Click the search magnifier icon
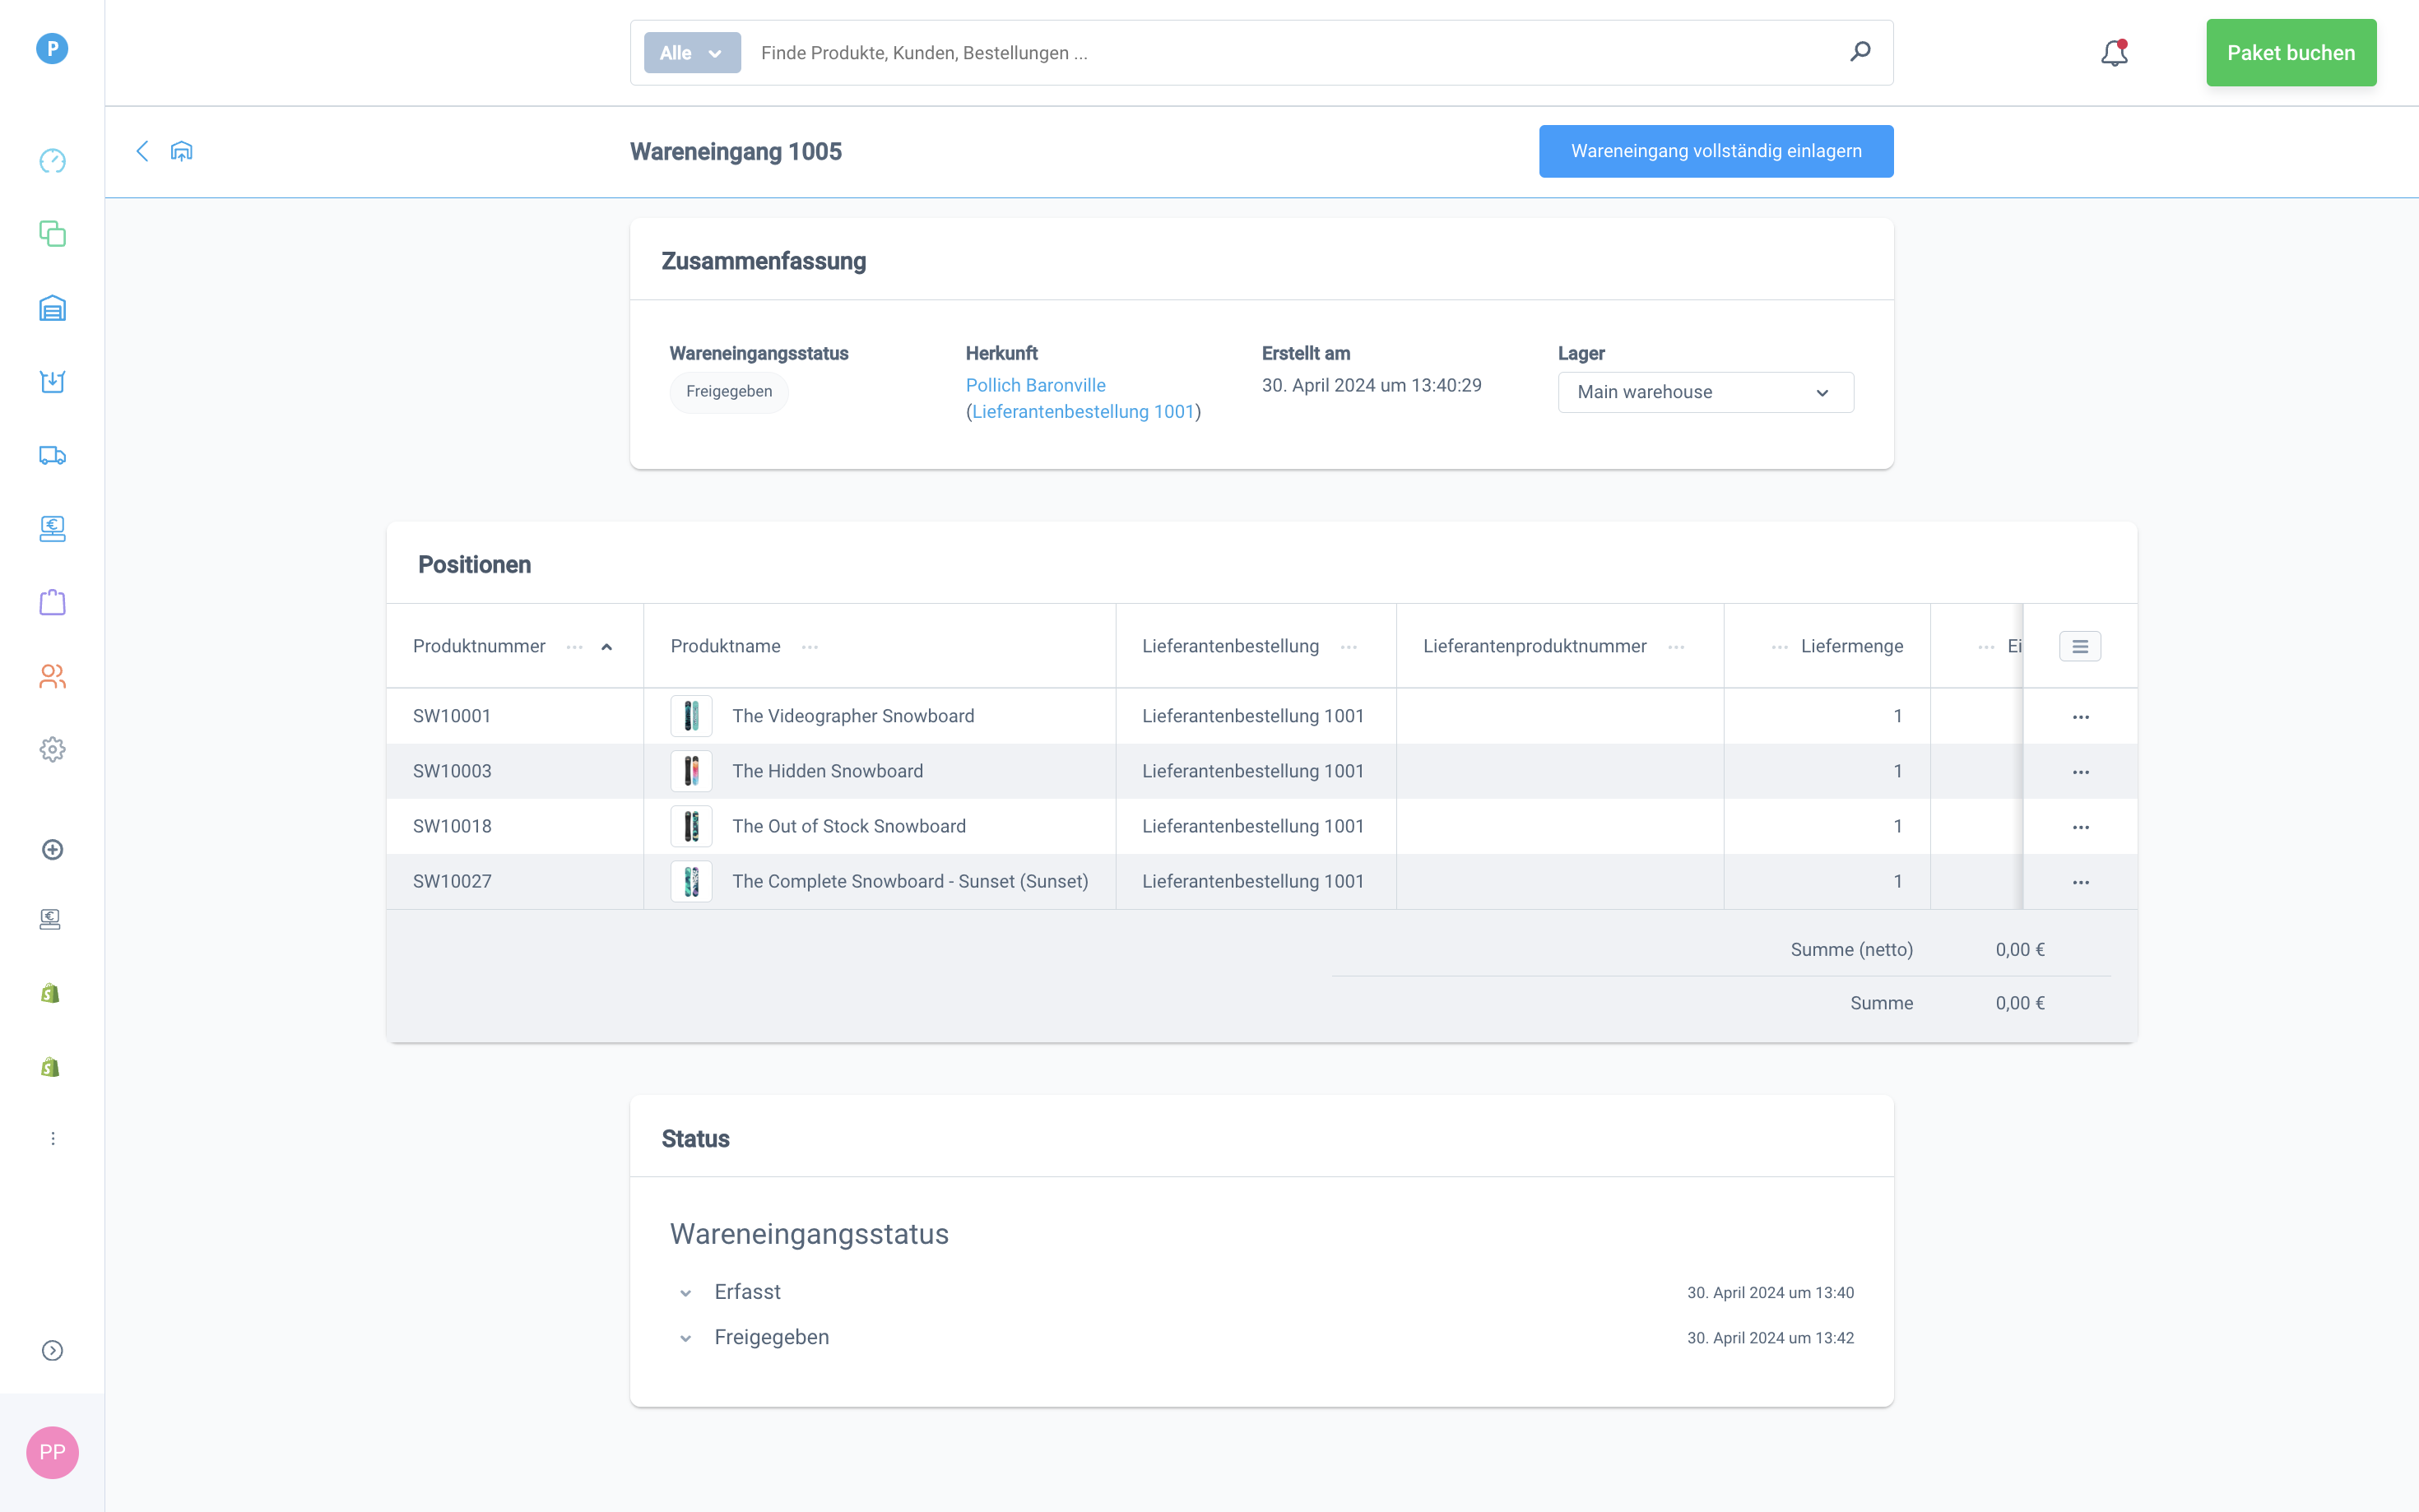 click(1859, 52)
